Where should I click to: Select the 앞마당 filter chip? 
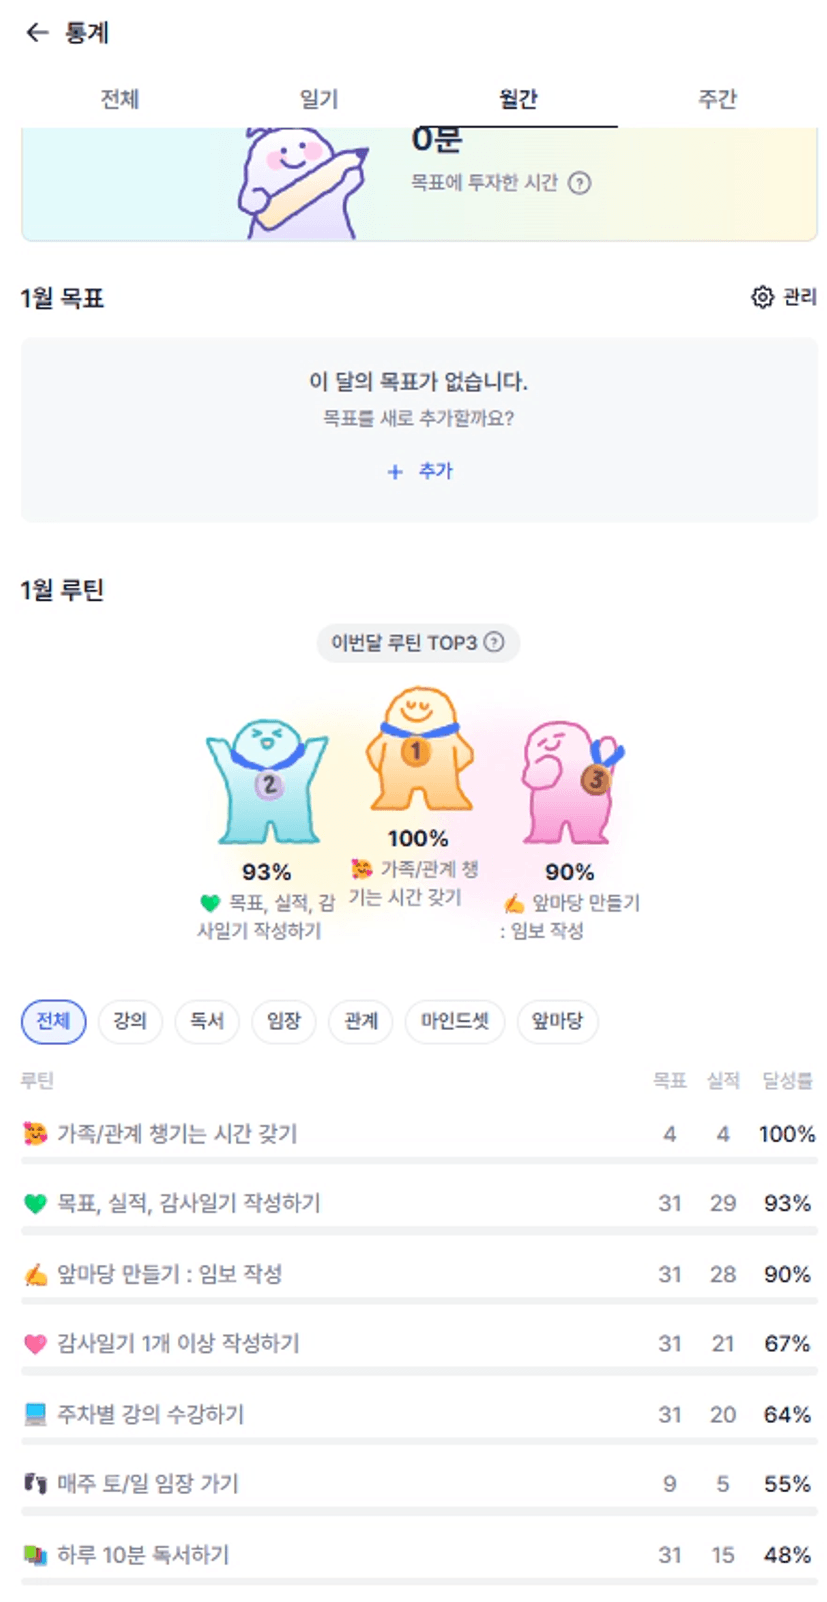557,1021
